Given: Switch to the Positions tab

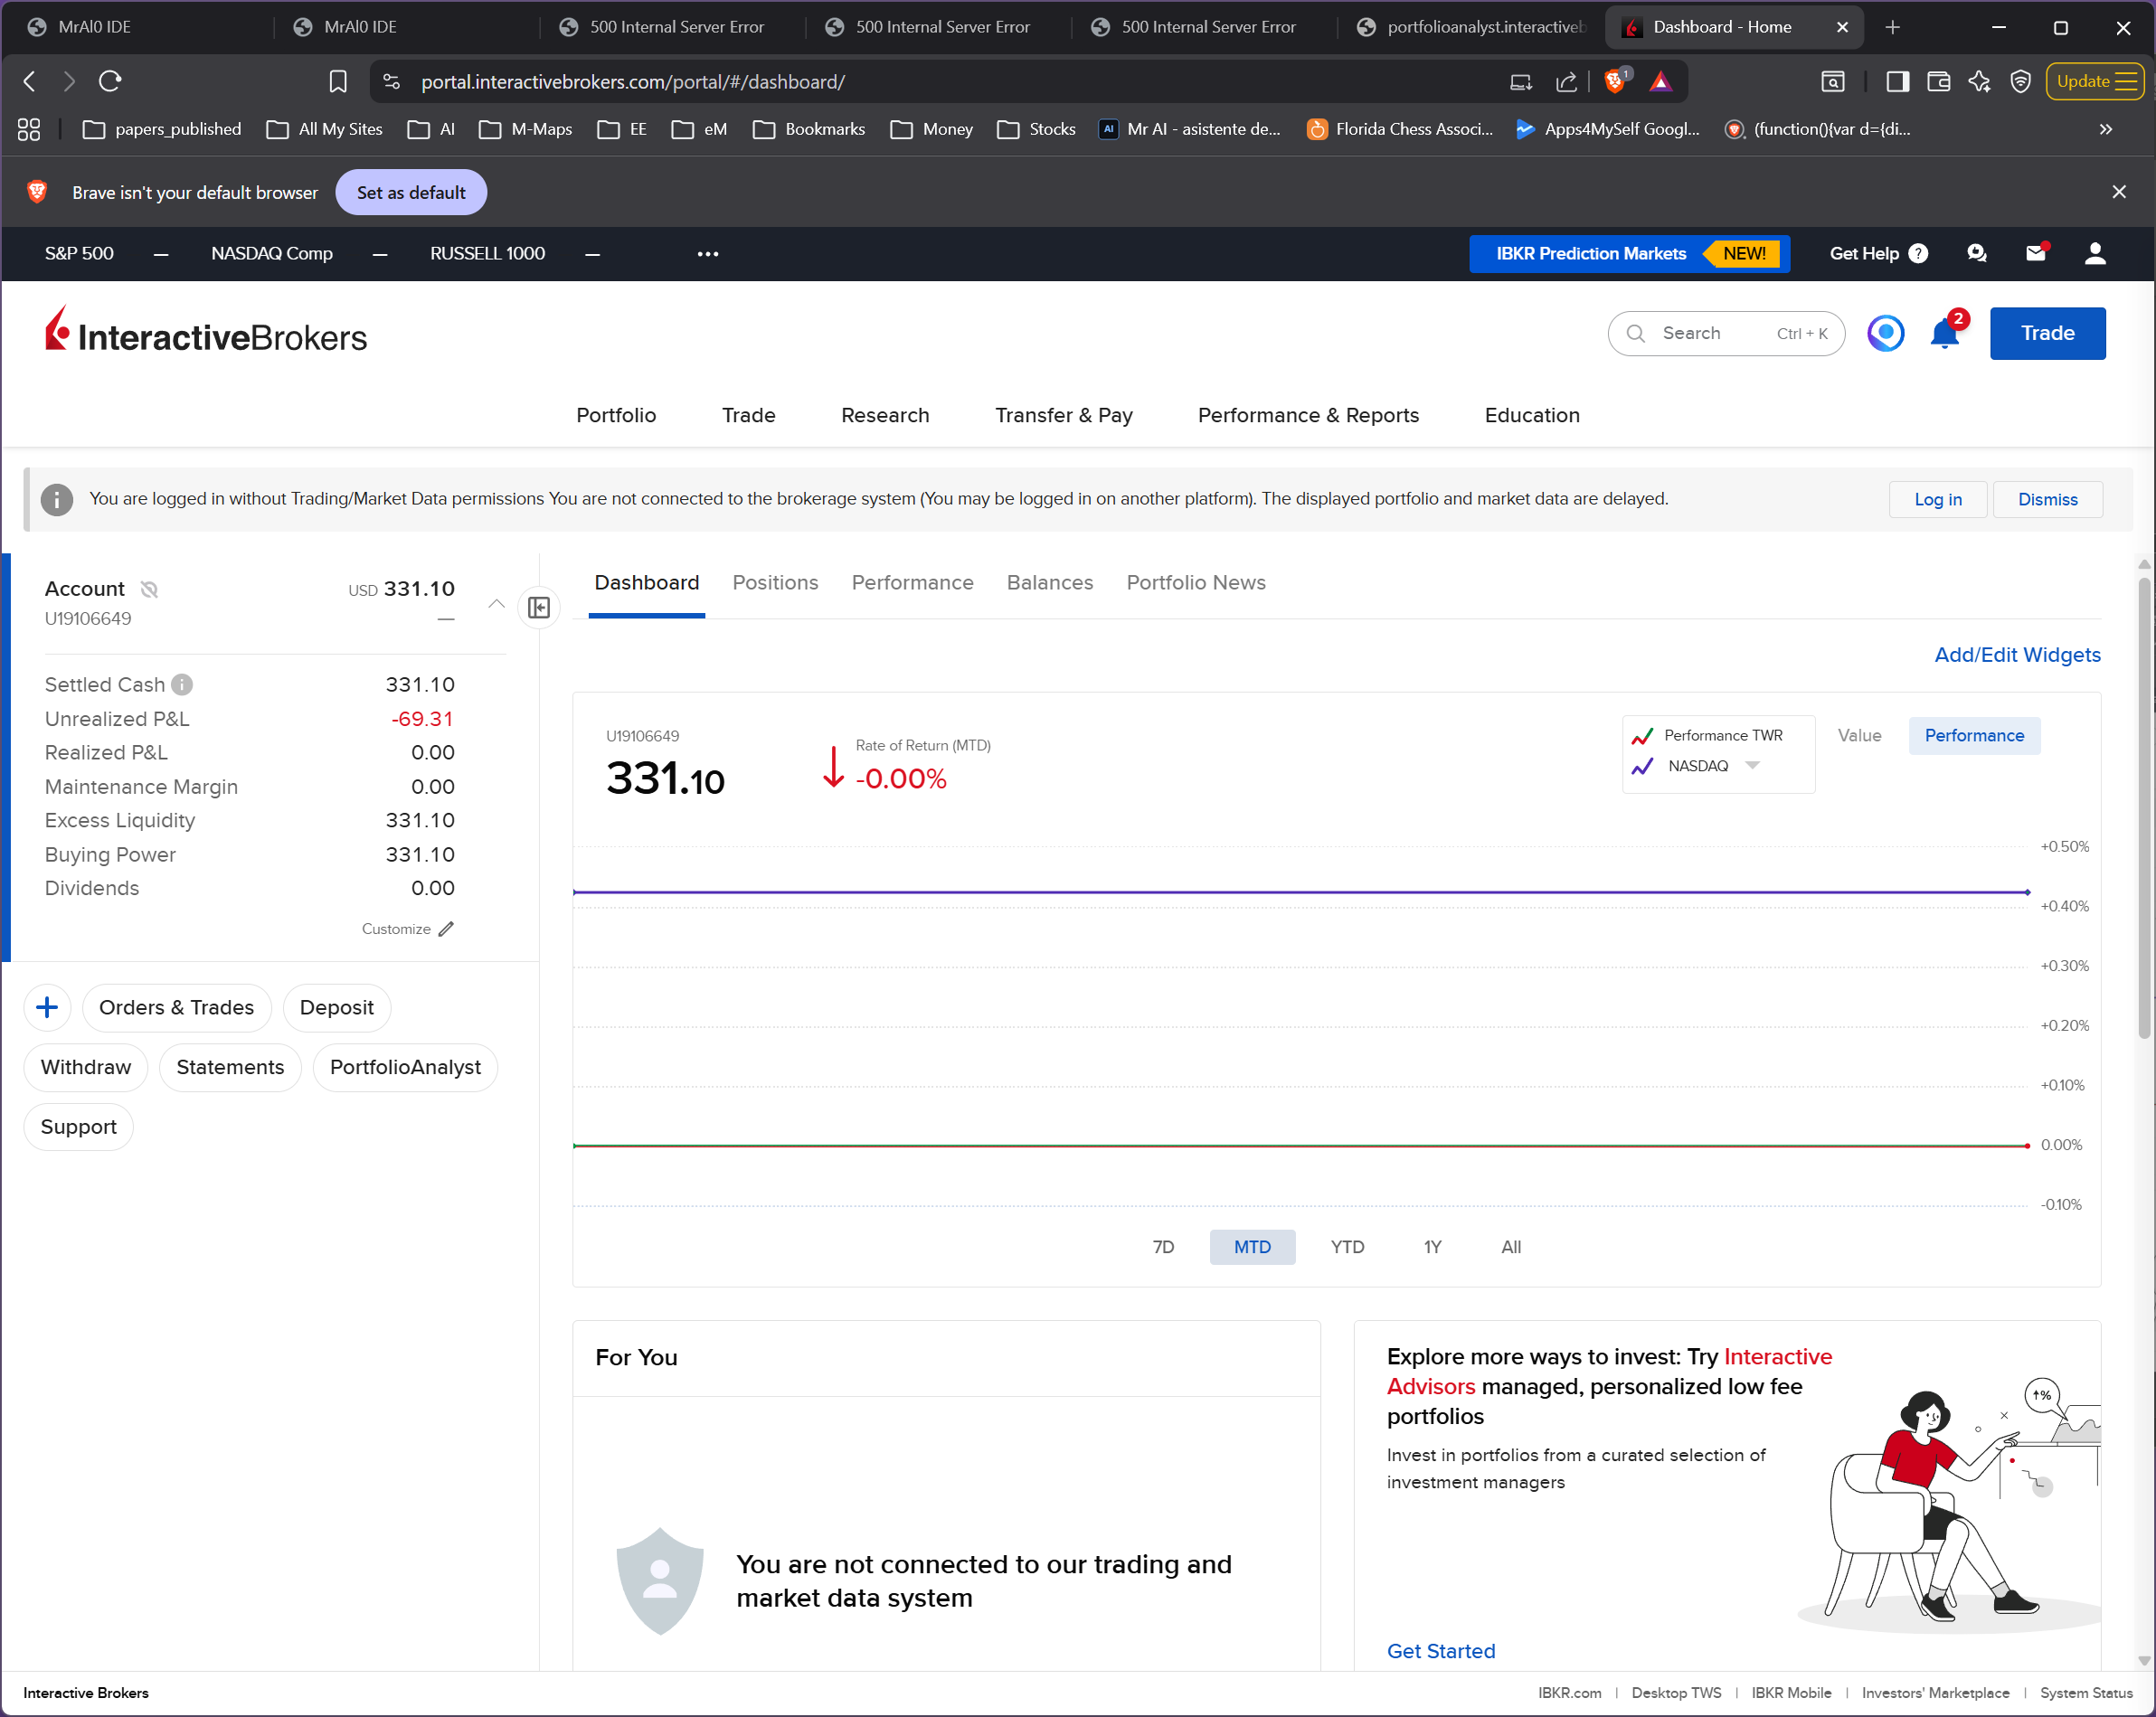Looking at the screenshot, I should pos(775,582).
